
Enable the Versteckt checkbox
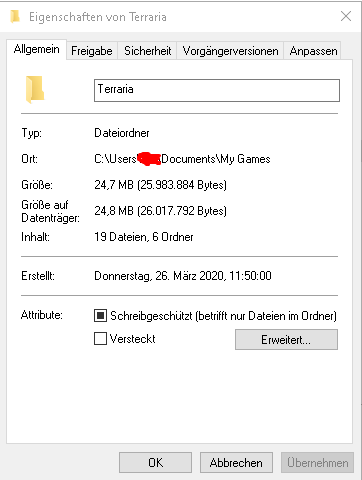click(100, 339)
